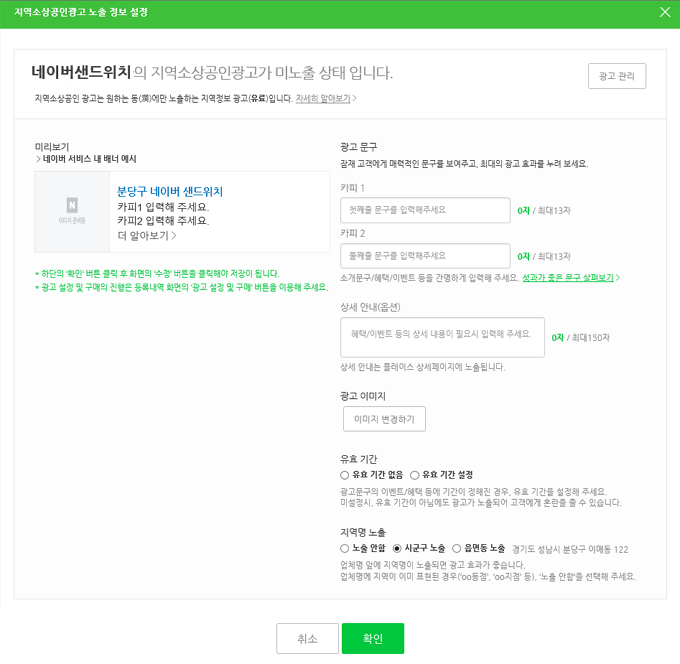Screen dimensions: 680x664
Task: Click chevron arrow after 자세히 알아보기
Action: click(354, 98)
